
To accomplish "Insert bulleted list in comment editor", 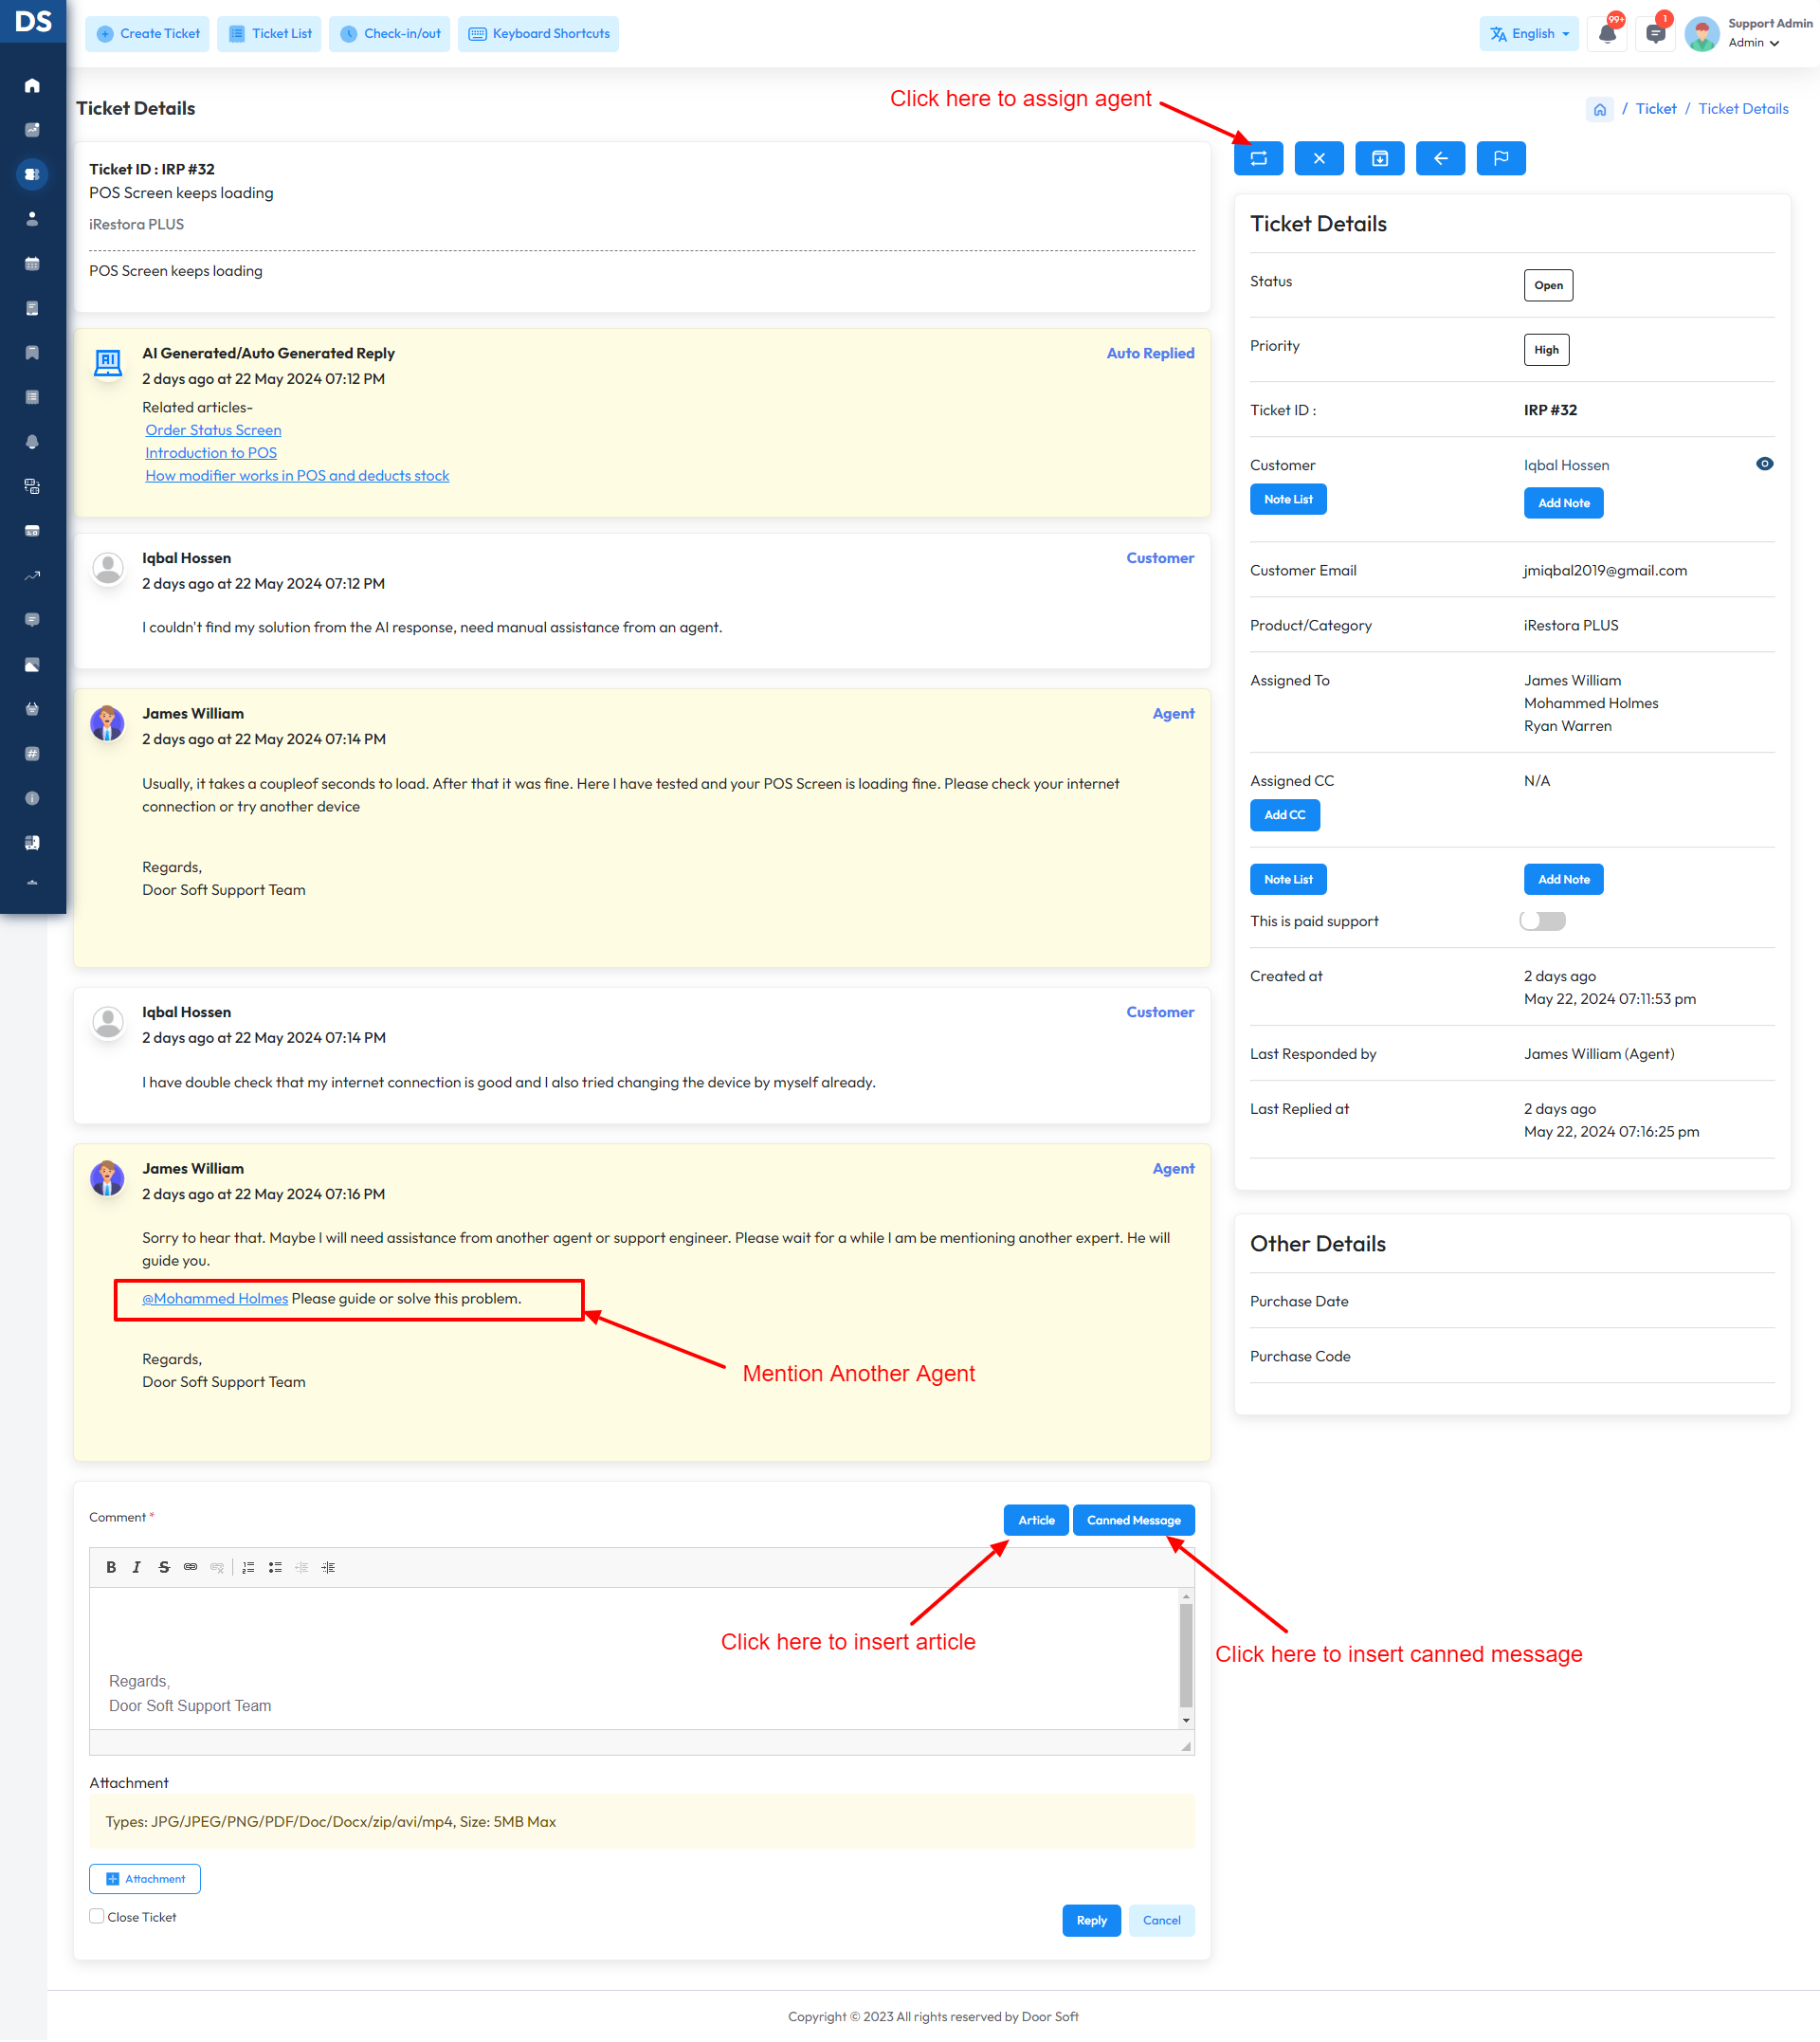I will [x=275, y=1568].
